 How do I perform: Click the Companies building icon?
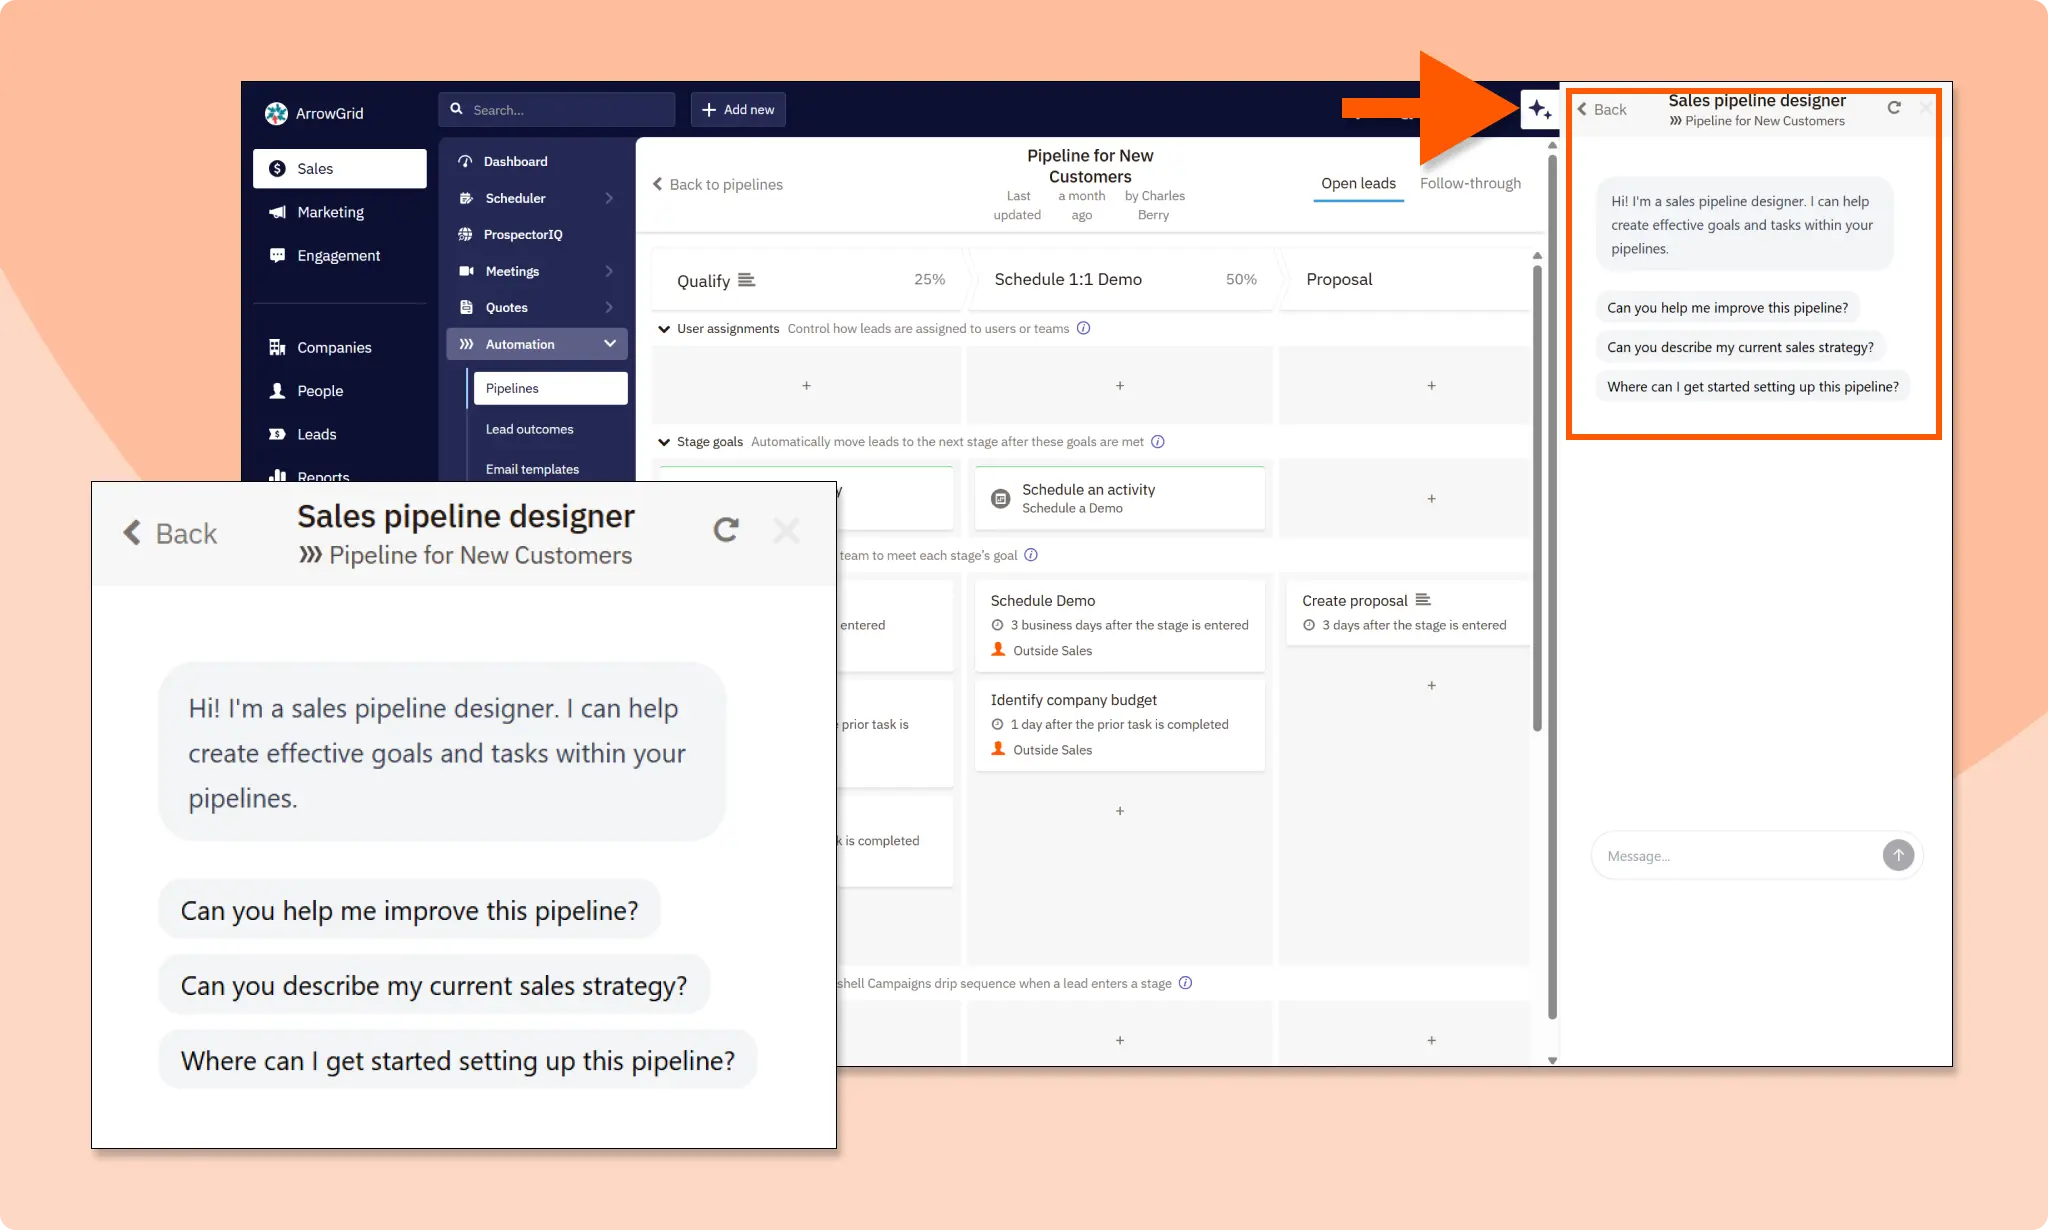276,346
